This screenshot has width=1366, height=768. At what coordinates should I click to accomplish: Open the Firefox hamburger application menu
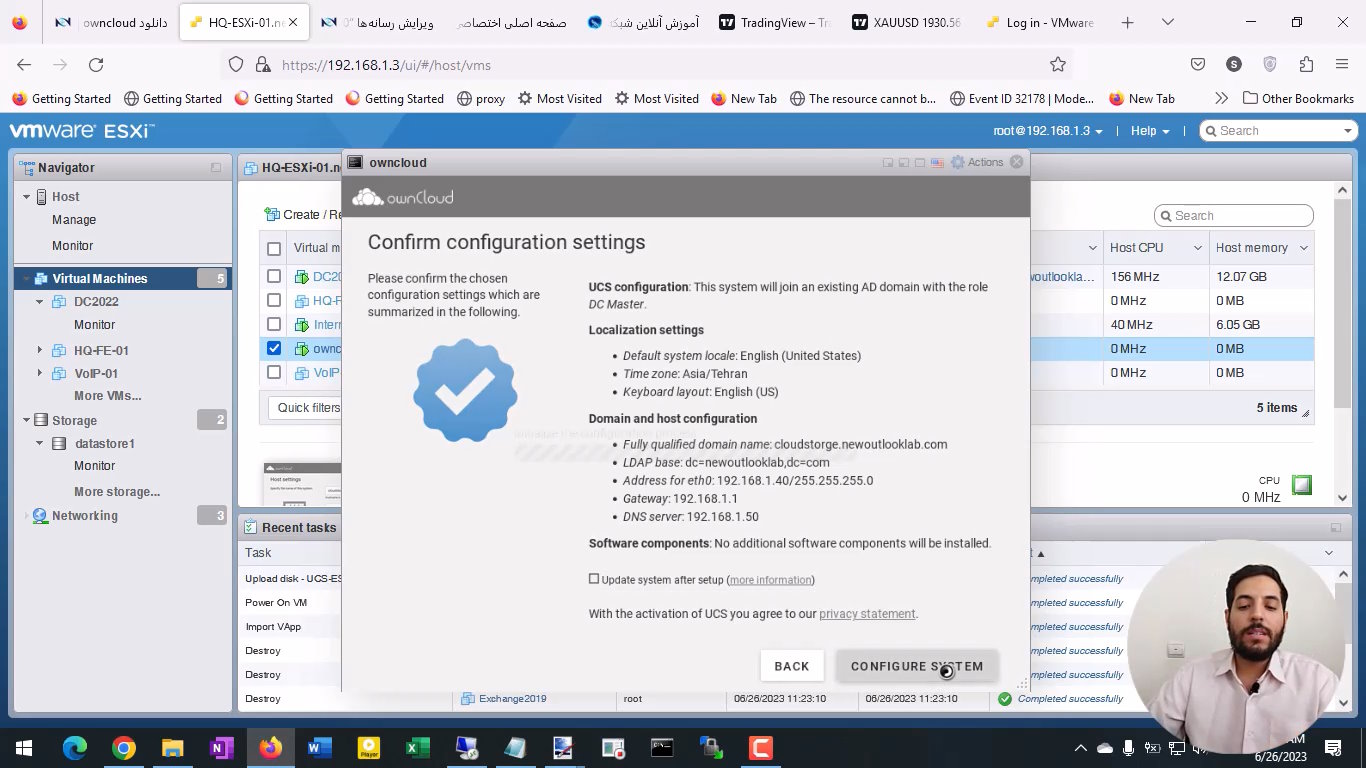tap(1342, 65)
